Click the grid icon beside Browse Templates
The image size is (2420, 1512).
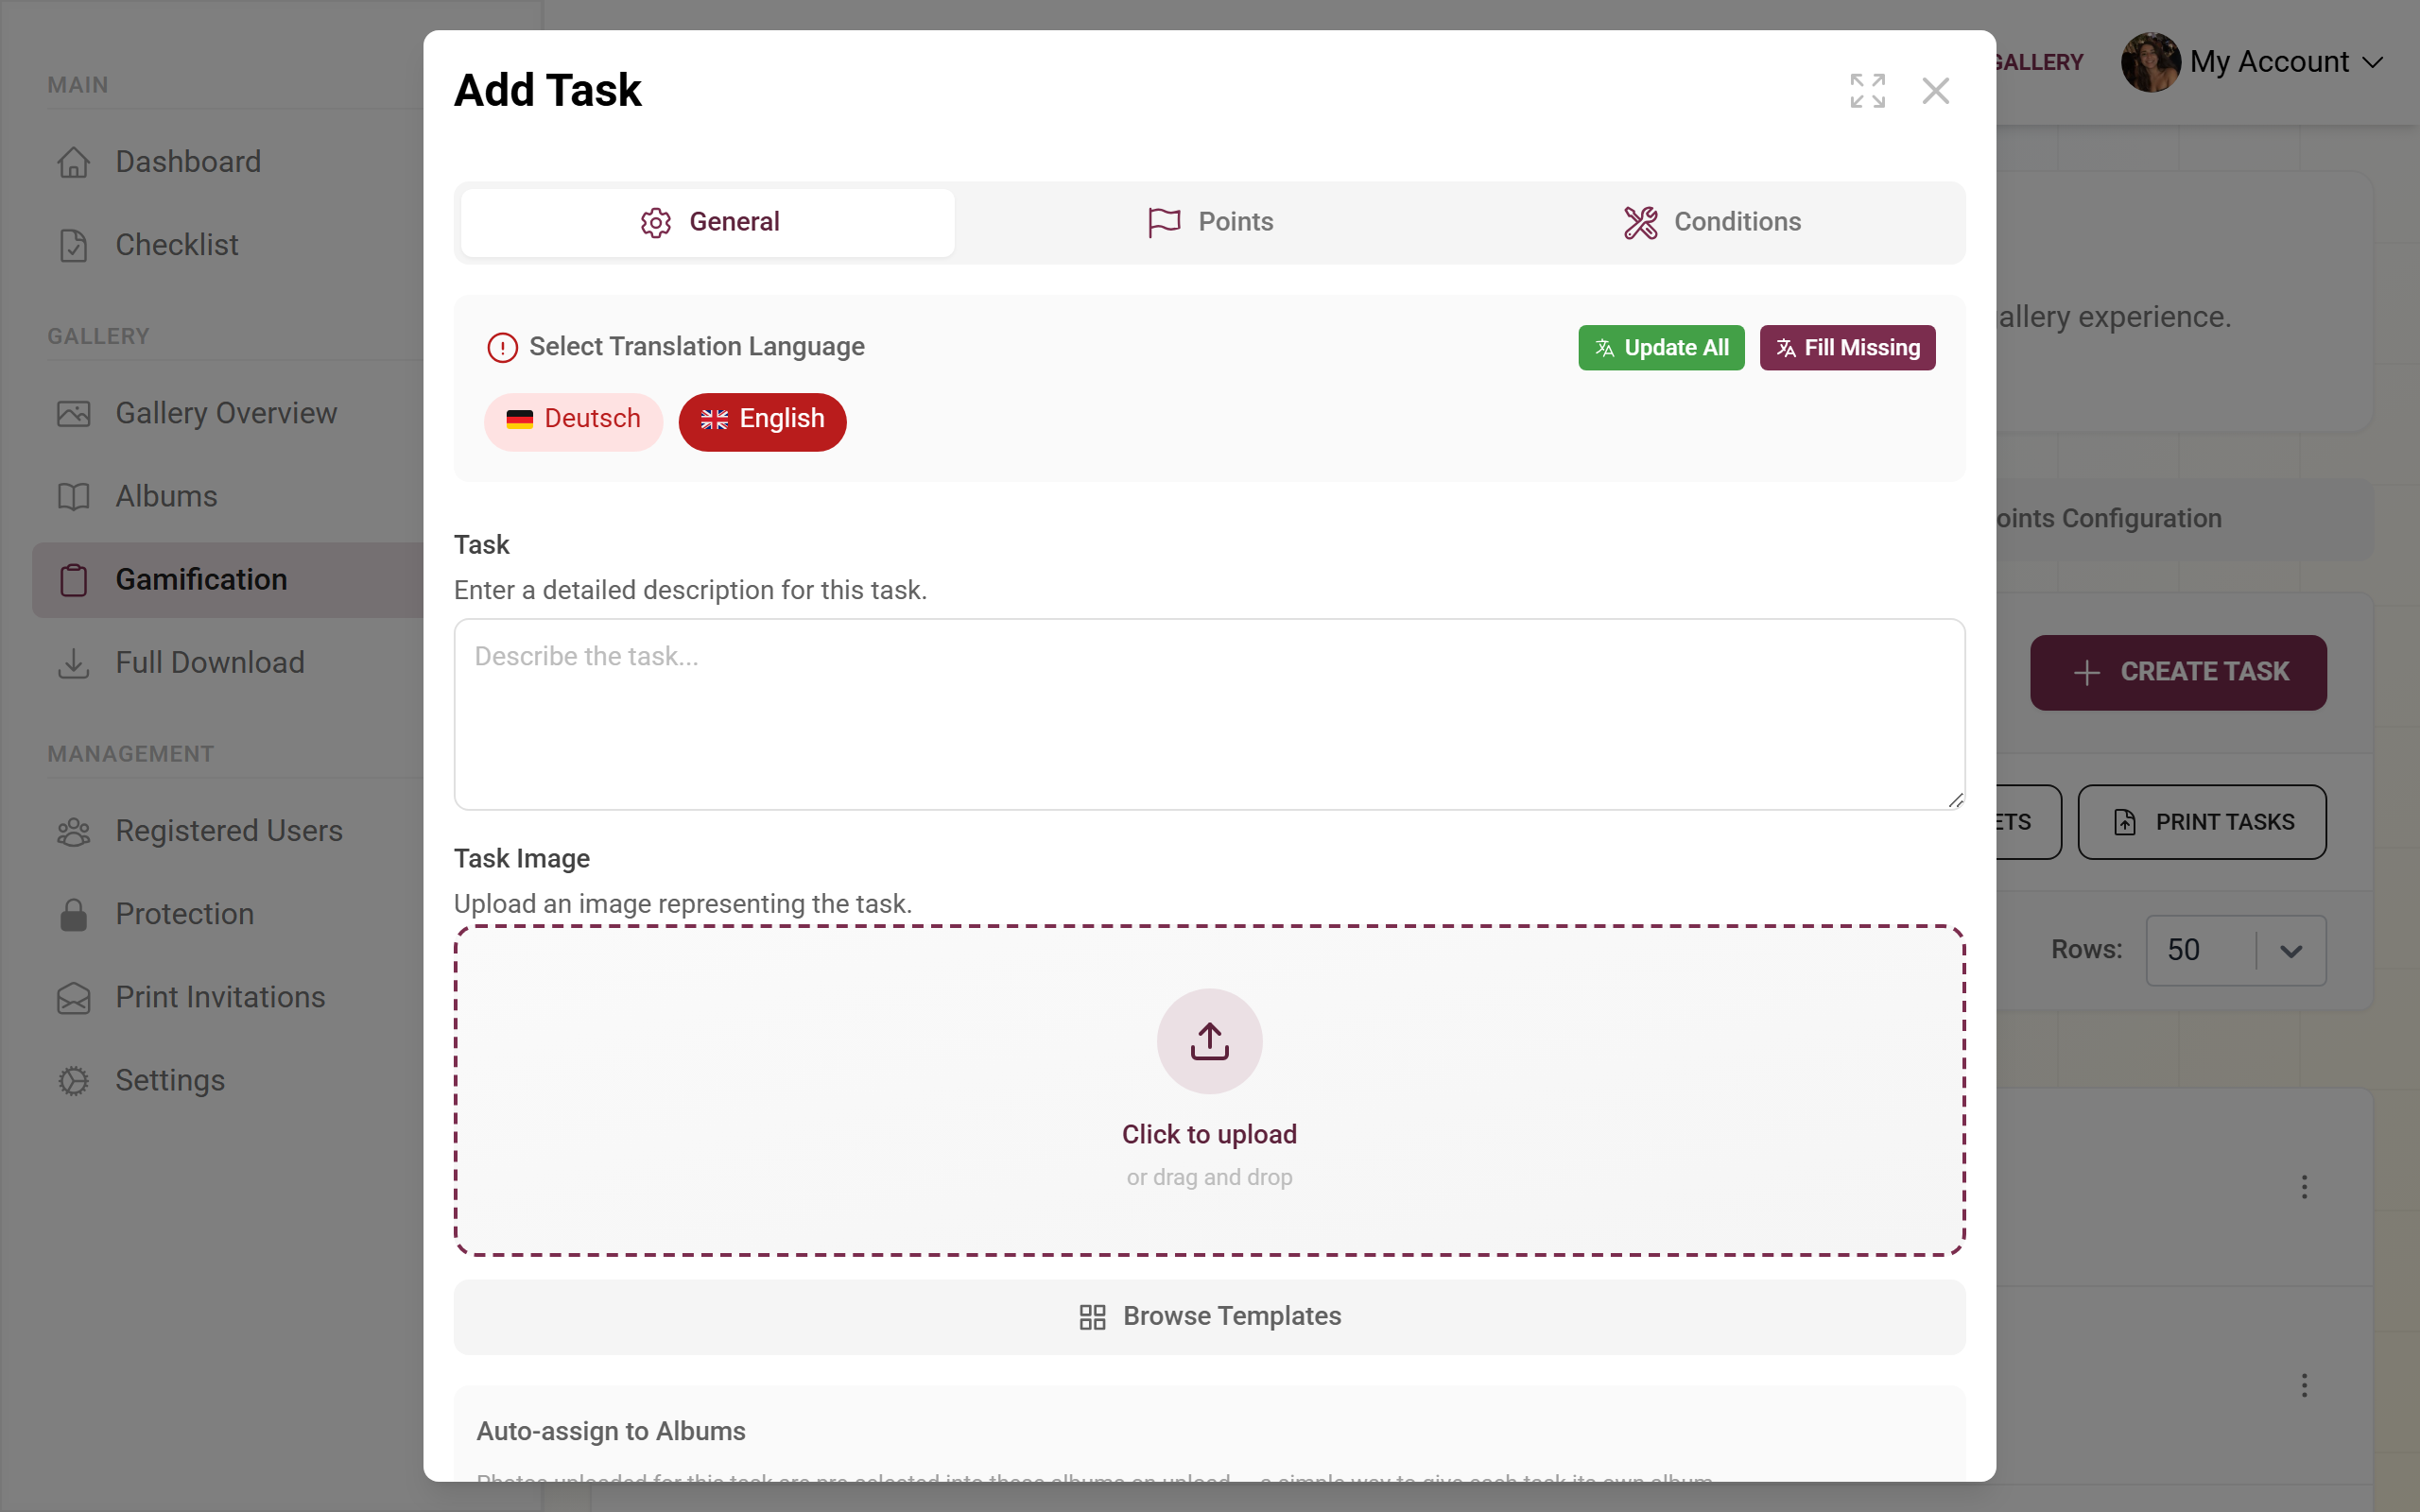(x=1092, y=1317)
